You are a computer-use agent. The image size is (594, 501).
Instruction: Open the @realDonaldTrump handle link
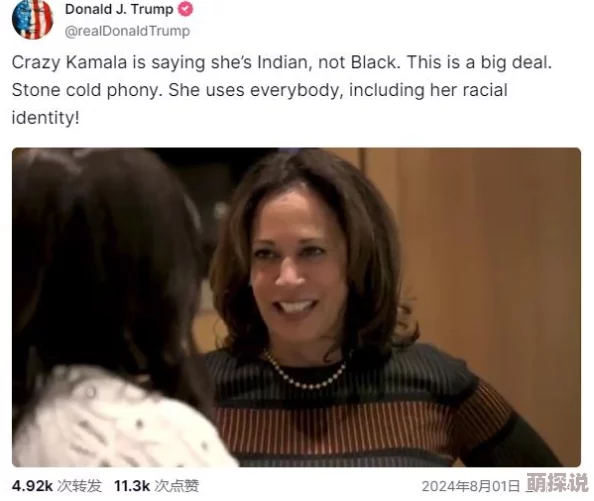coord(127,31)
